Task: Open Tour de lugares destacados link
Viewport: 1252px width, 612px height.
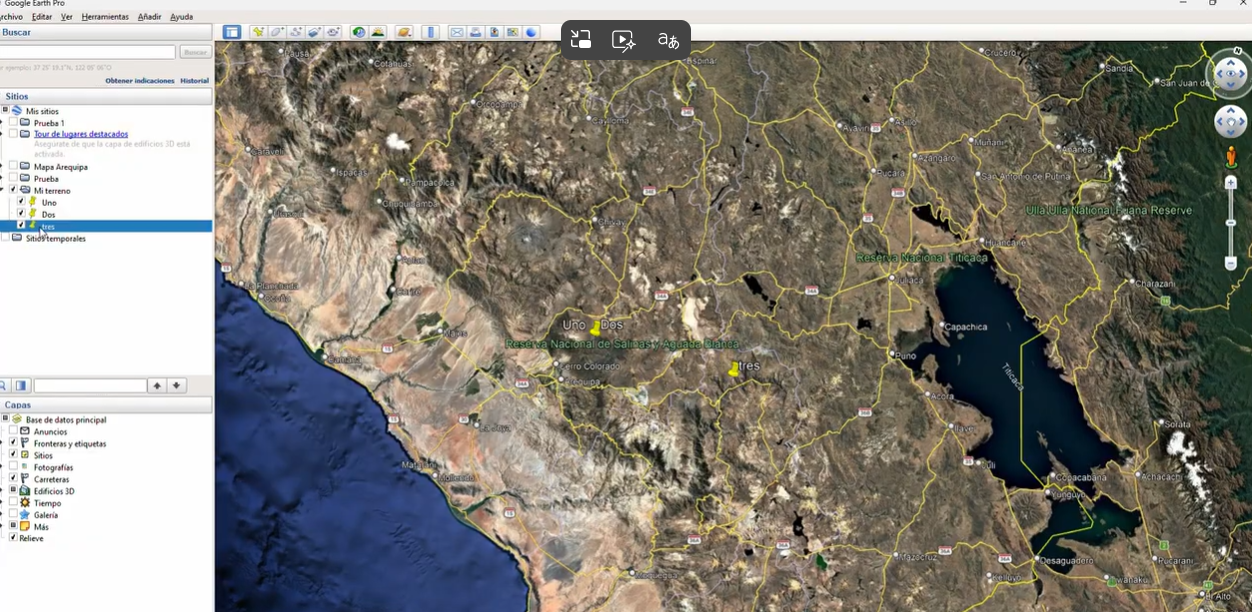Action: click(80, 134)
